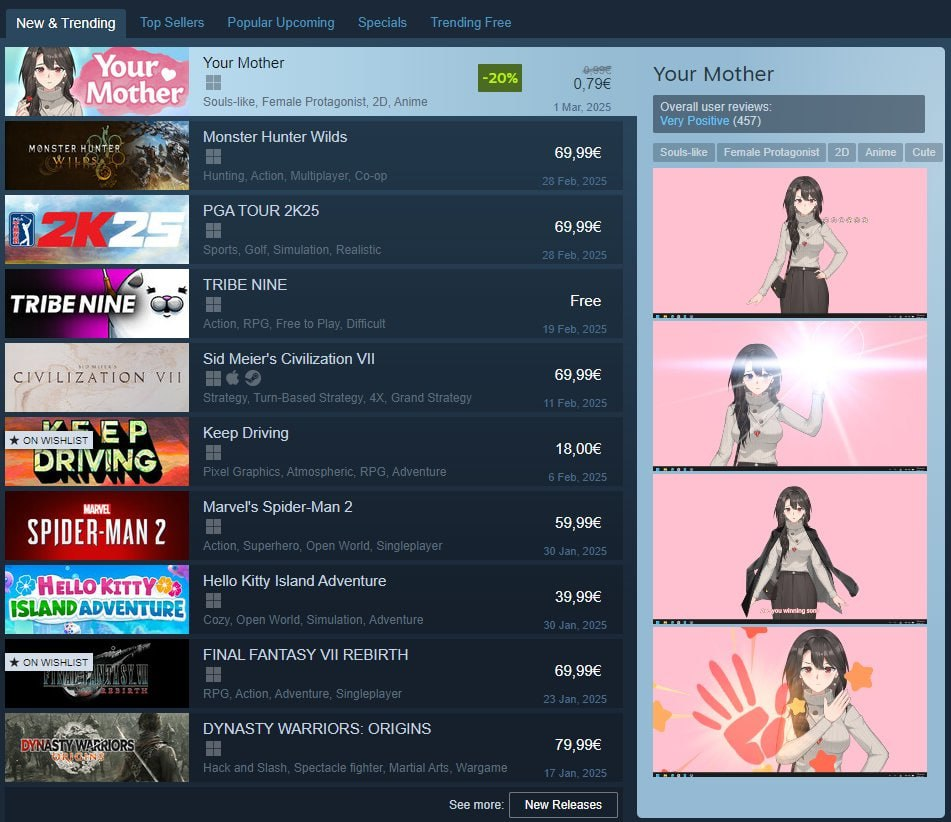Click the Female Protagonist tag in preview panel
The image size is (951, 822).
click(771, 152)
